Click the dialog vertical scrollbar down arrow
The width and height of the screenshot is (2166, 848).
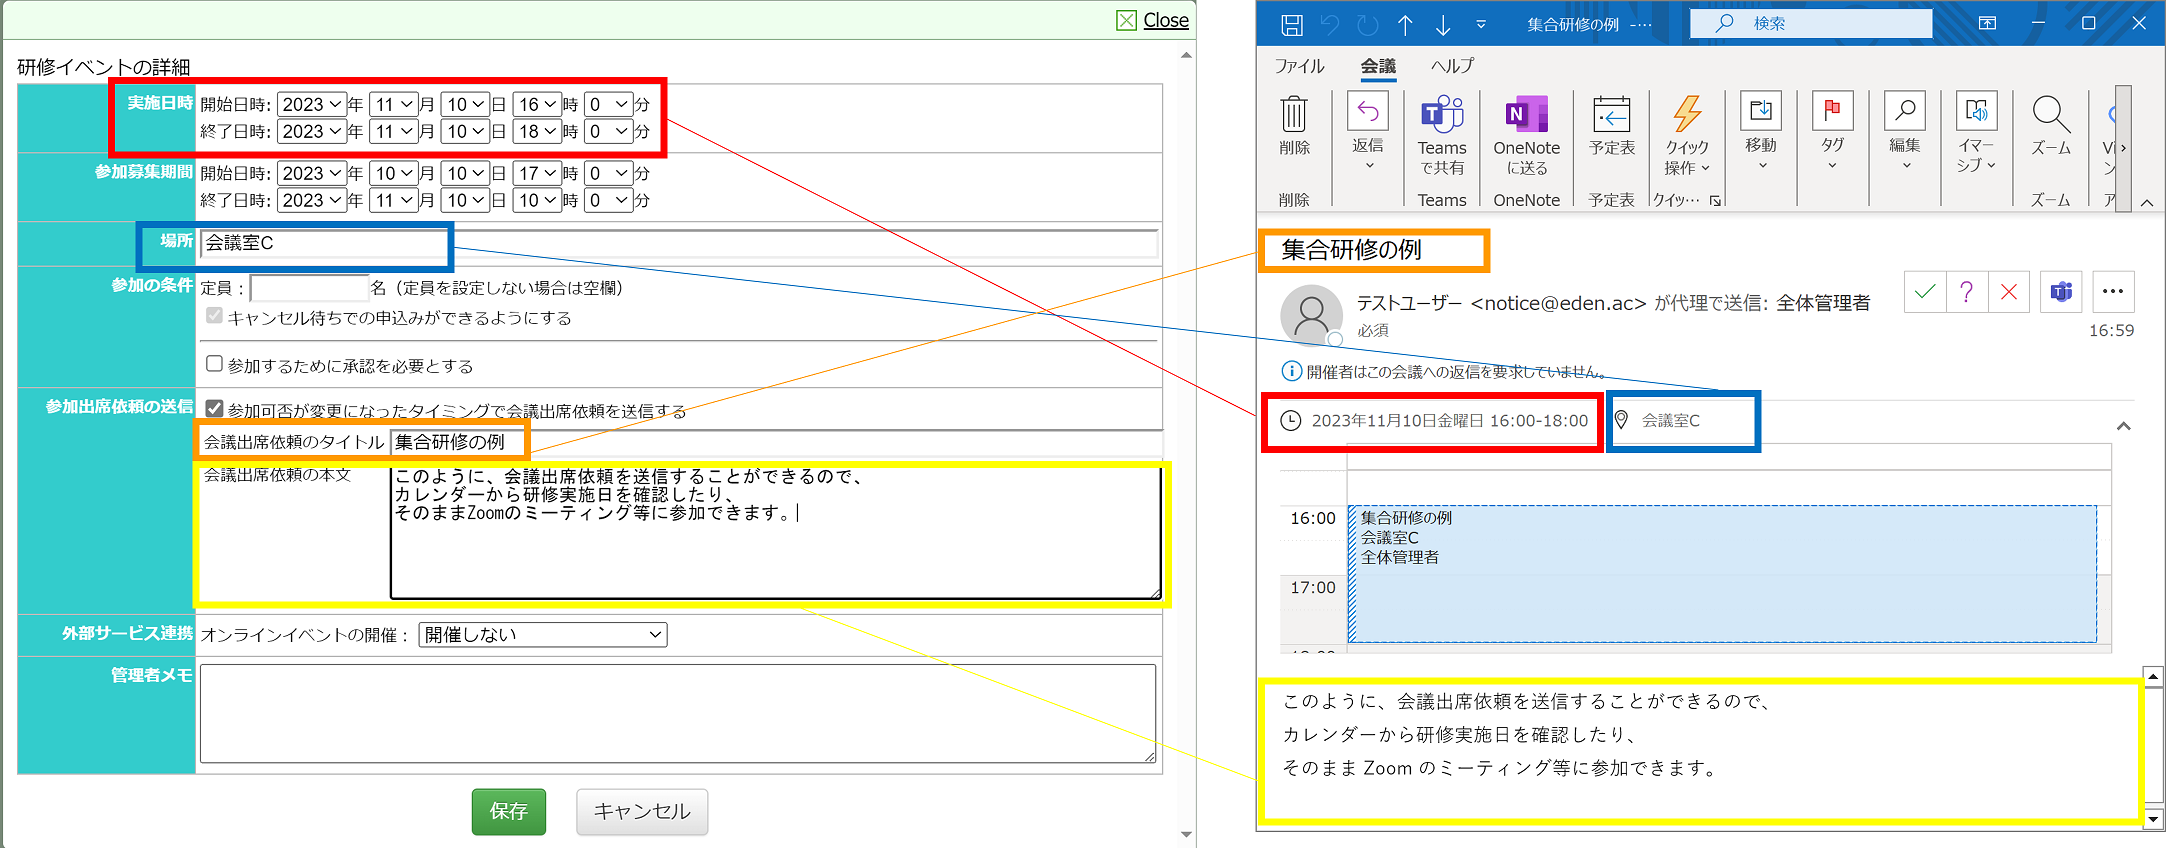[x=1186, y=835]
